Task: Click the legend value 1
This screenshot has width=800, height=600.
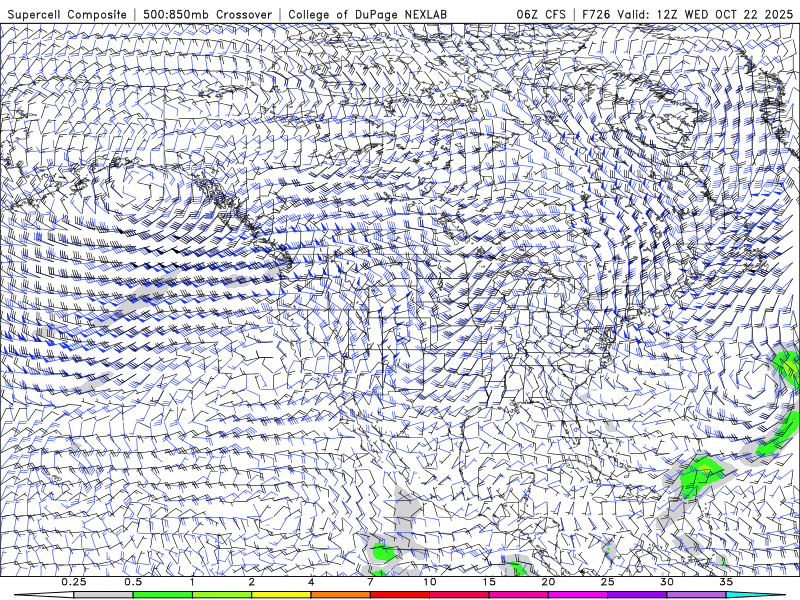Action: (x=192, y=582)
